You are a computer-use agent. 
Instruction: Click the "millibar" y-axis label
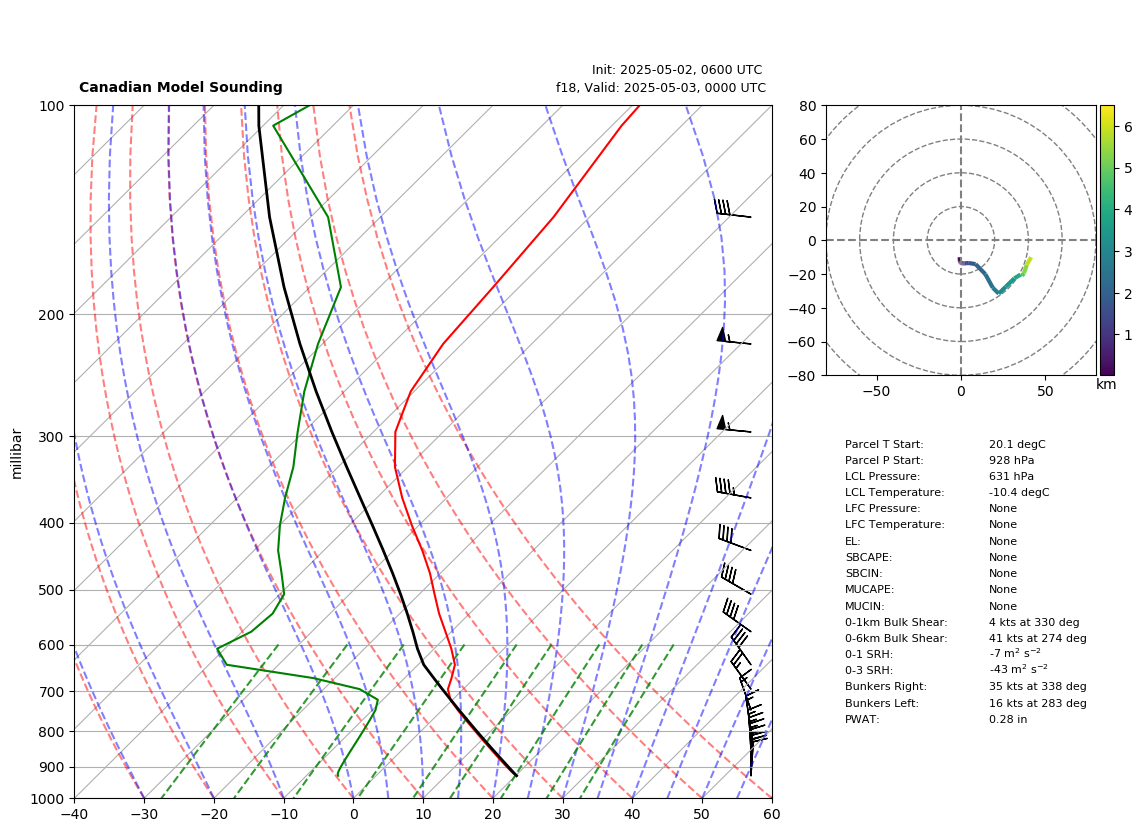pos(17,454)
